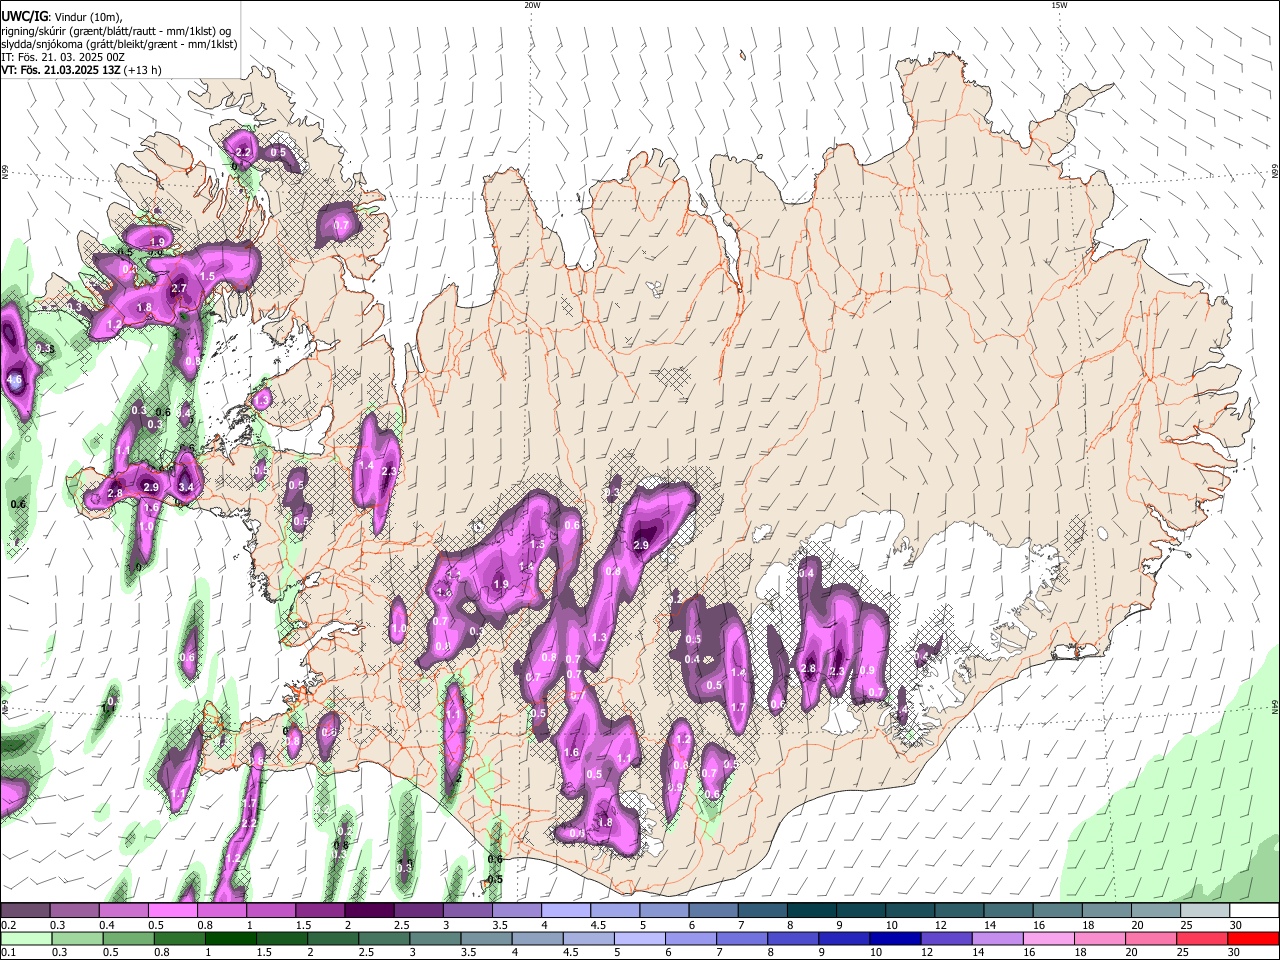
Task: Click the UWC/IG title label
Action: click(x=25, y=17)
